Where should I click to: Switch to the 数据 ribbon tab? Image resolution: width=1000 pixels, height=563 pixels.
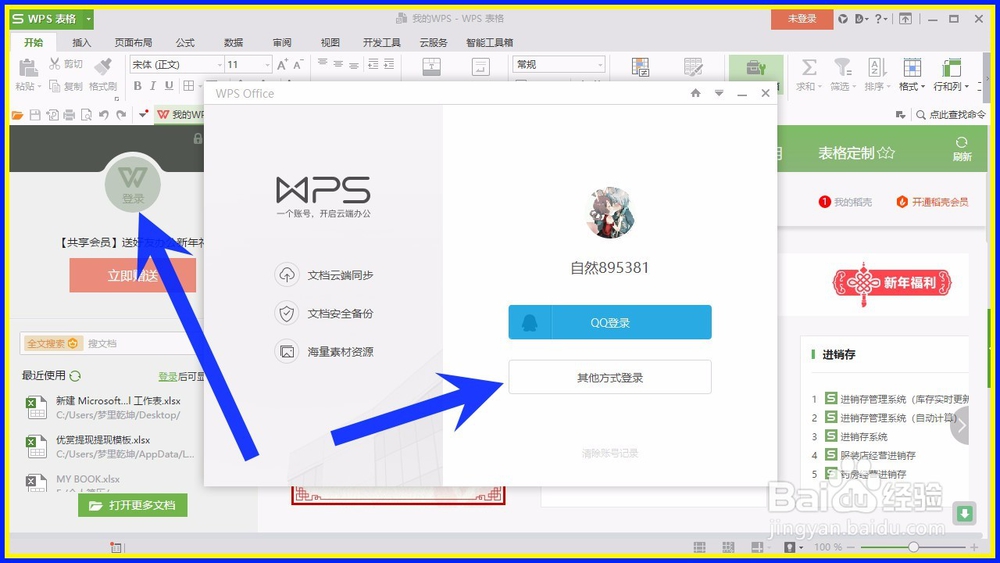(233, 43)
